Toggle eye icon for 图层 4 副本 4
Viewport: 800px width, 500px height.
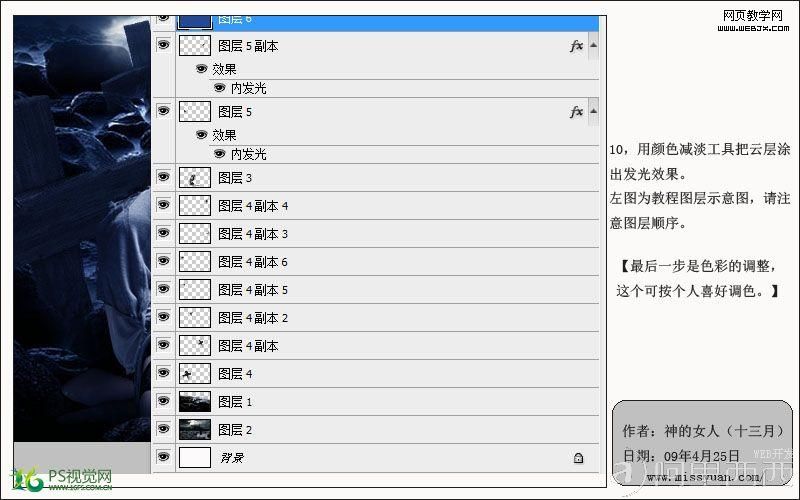[x=163, y=205]
